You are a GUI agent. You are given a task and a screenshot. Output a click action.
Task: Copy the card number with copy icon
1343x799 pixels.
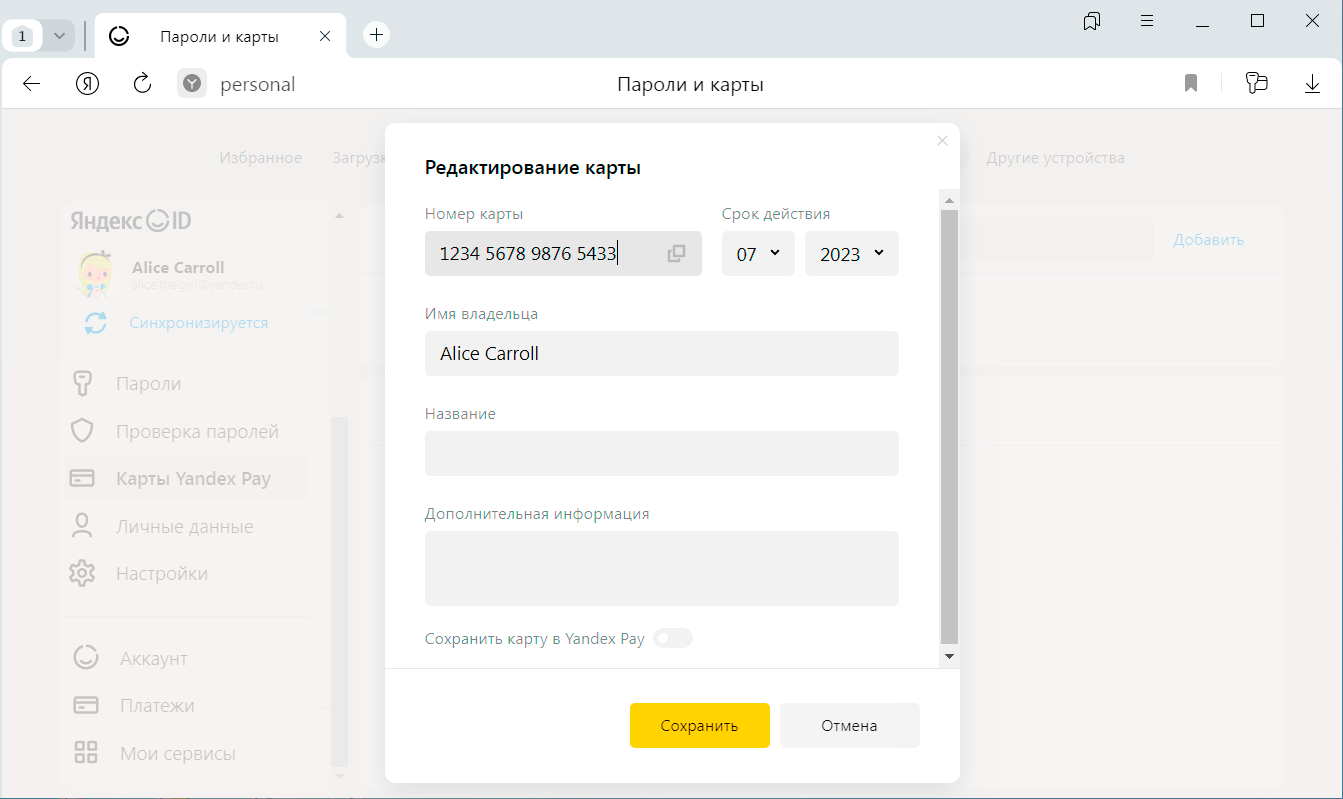click(x=676, y=254)
